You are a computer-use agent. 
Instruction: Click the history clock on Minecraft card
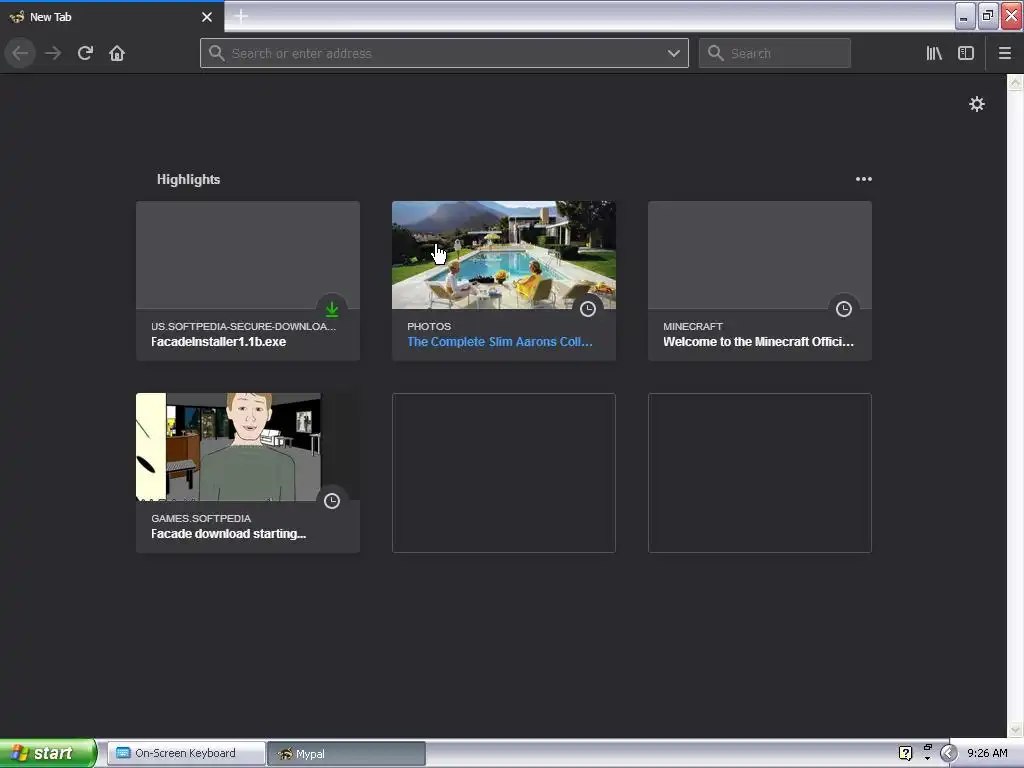point(844,309)
